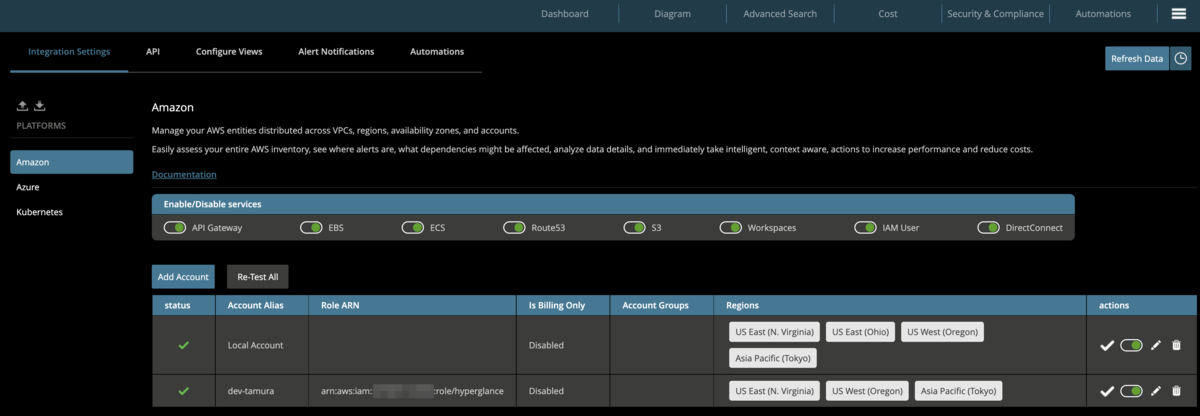Toggle the ECS service switch
This screenshot has width=1200, height=416.
pos(413,228)
